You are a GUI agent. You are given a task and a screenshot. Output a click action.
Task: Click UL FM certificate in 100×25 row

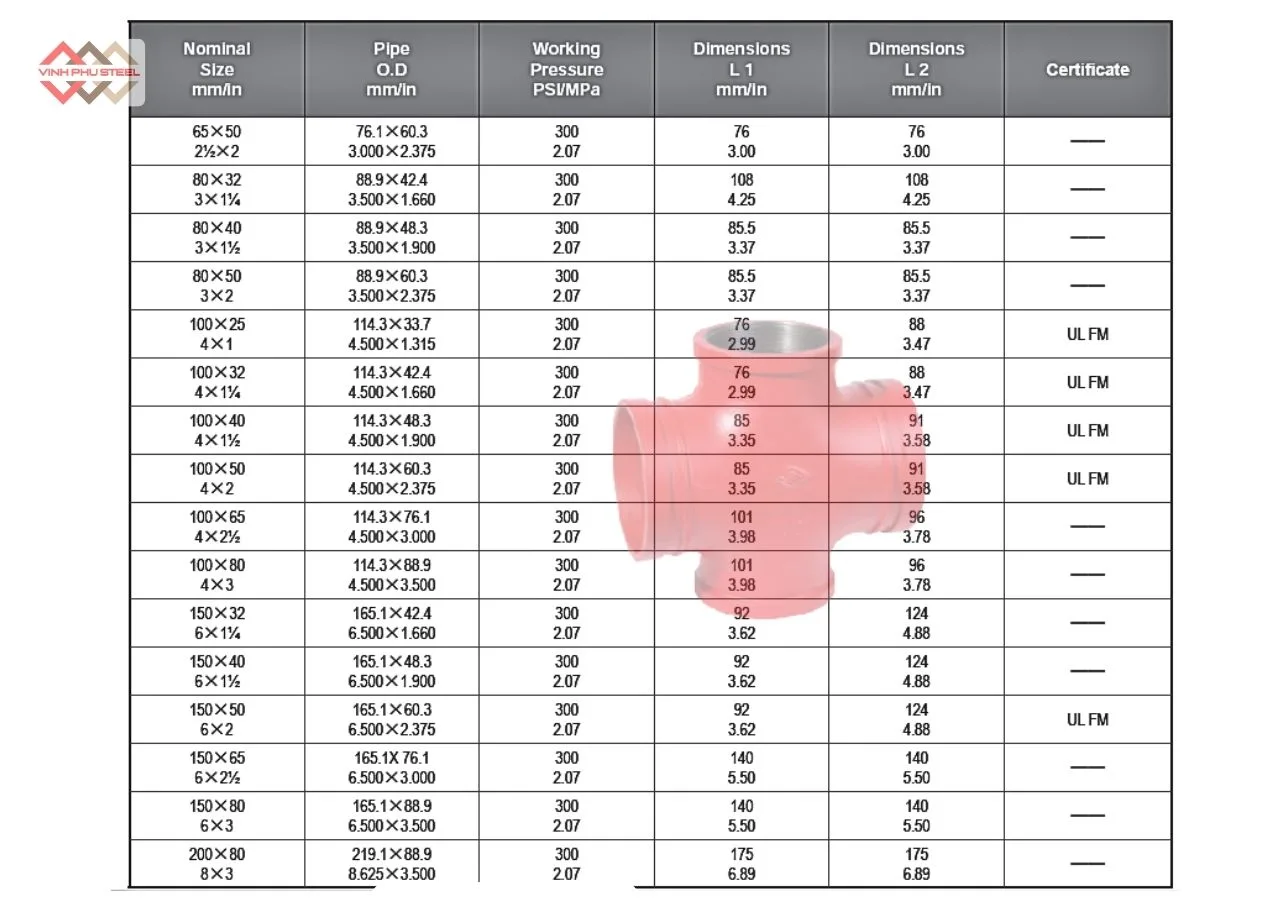(1087, 334)
